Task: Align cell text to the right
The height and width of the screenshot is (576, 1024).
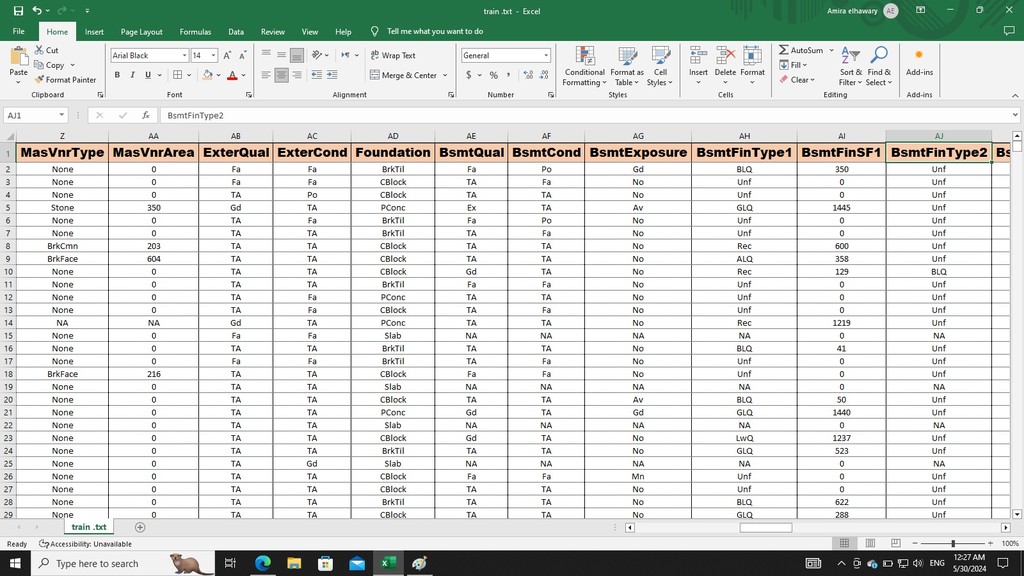Action: 296,75
